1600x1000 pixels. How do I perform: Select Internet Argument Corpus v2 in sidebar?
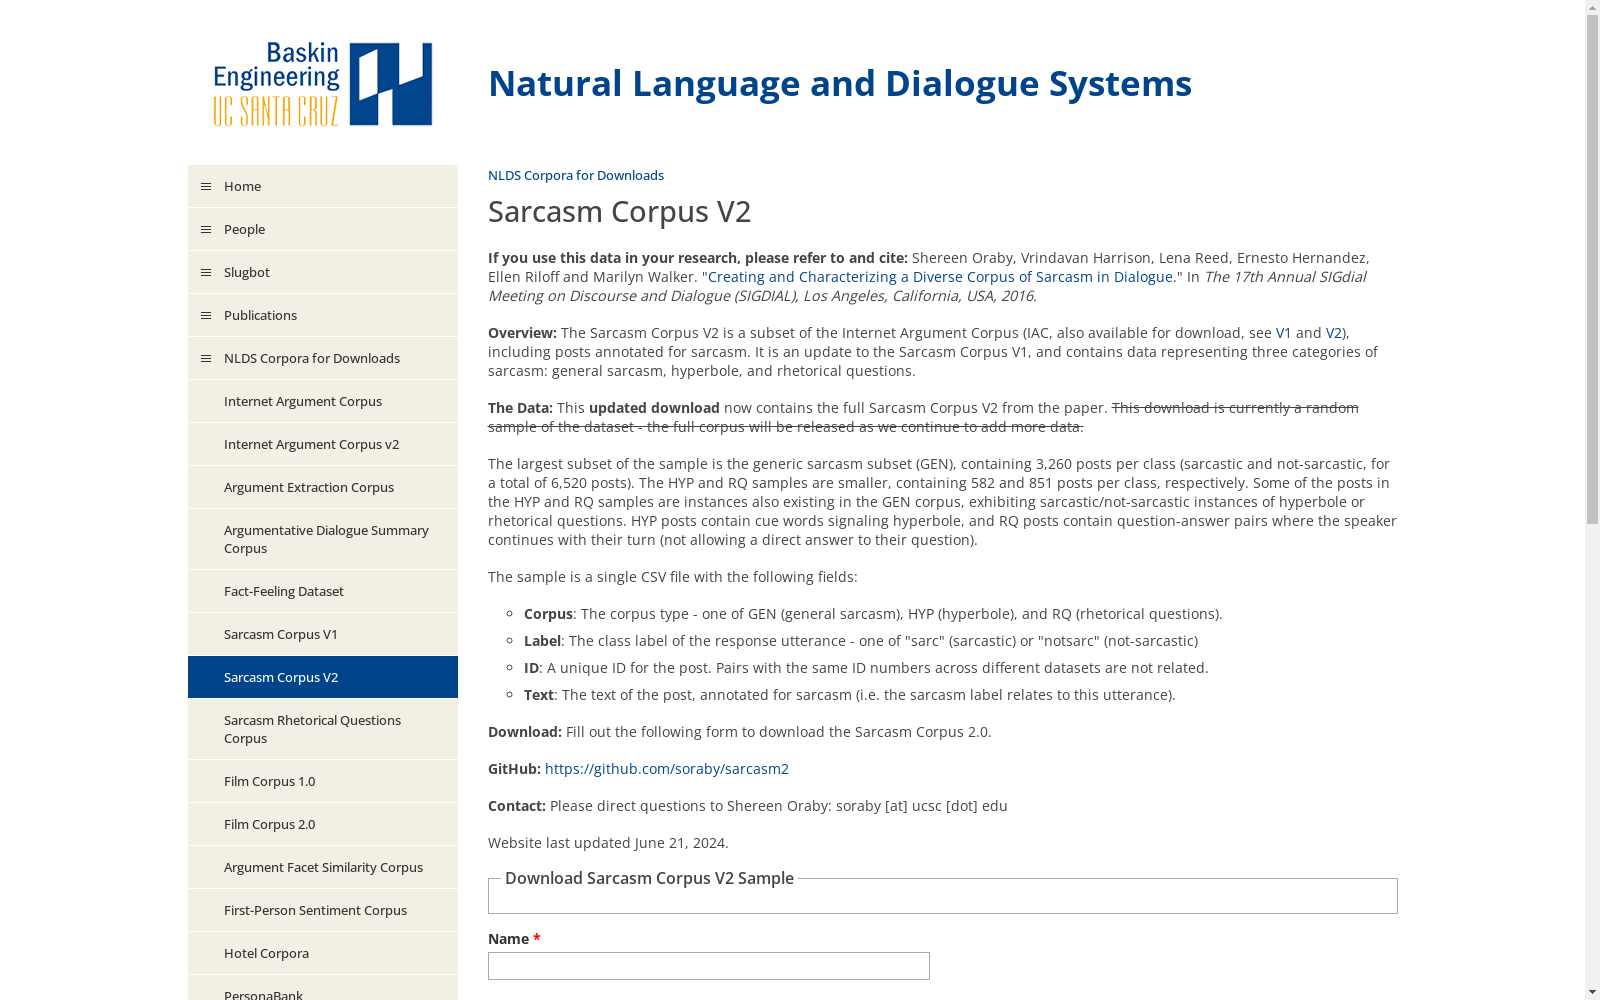[x=323, y=444]
